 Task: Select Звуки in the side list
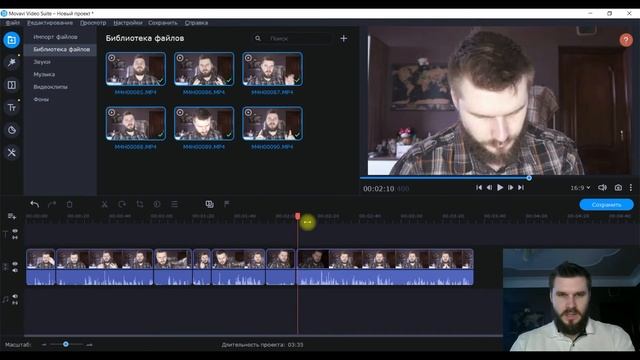[x=42, y=62]
